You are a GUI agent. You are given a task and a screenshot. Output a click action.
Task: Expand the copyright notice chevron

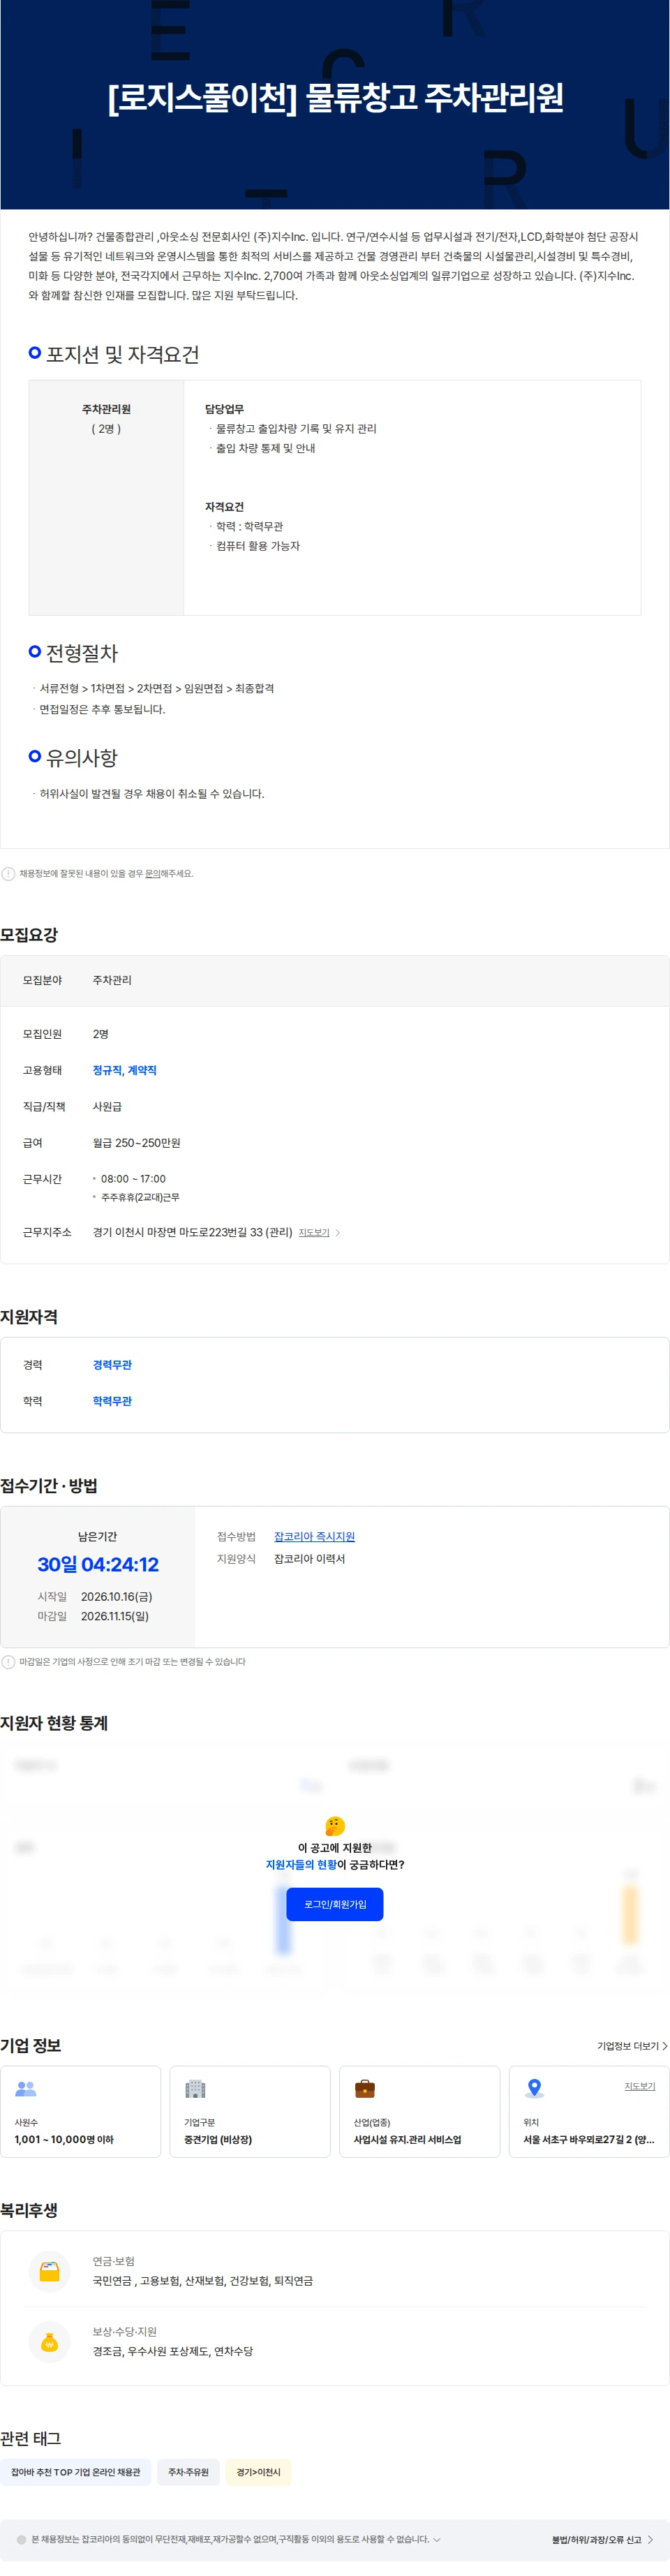pyautogui.click(x=437, y=2539)
